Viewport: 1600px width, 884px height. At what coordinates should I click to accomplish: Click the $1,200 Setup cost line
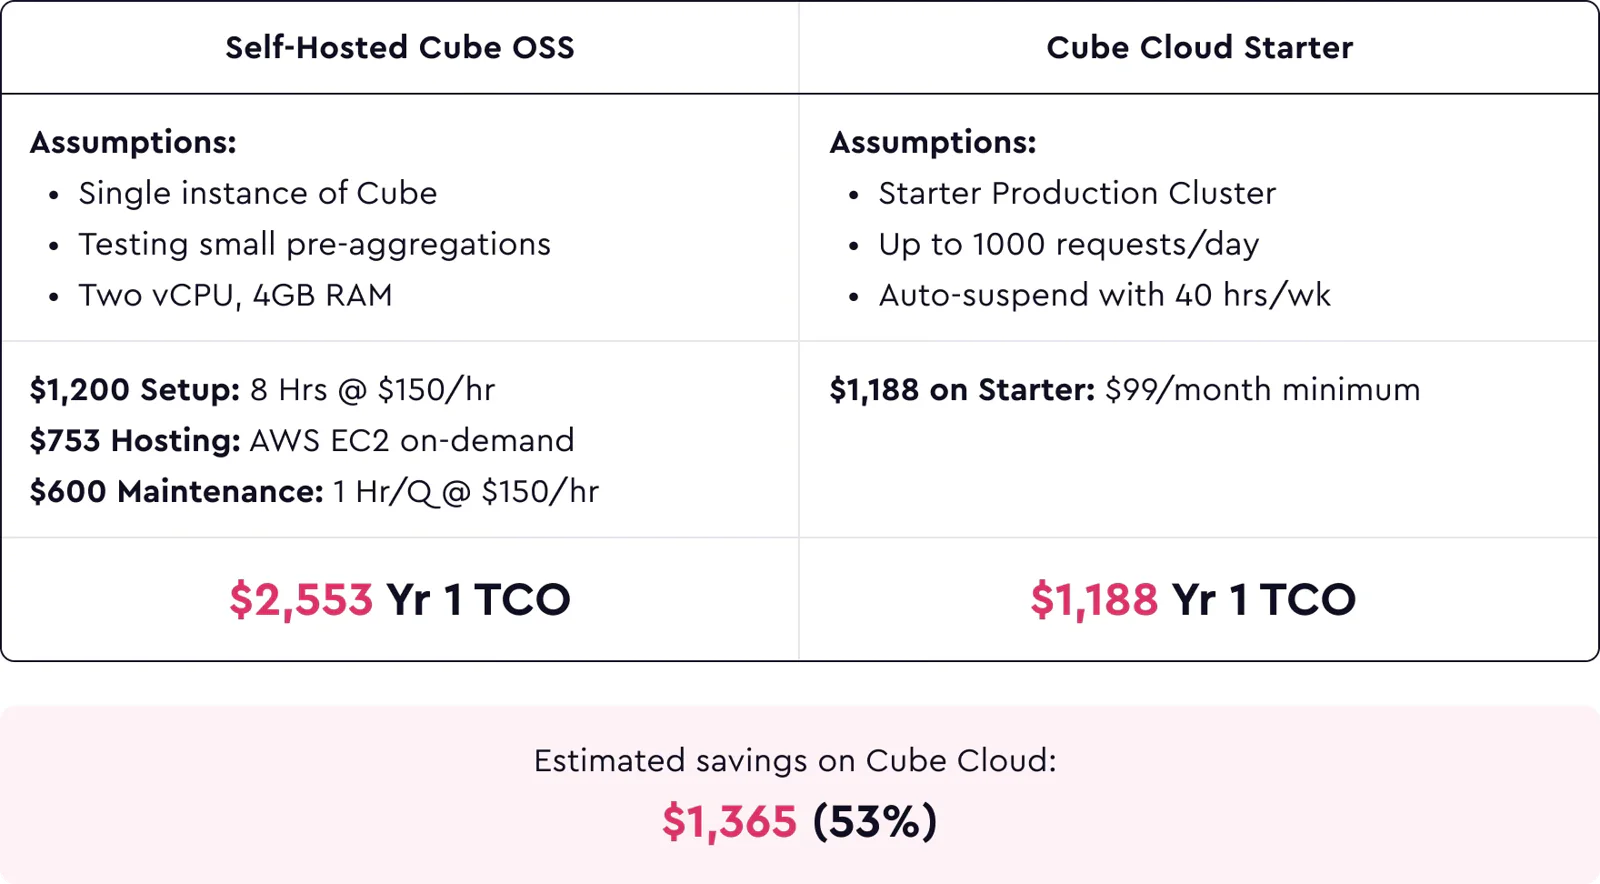262,389
